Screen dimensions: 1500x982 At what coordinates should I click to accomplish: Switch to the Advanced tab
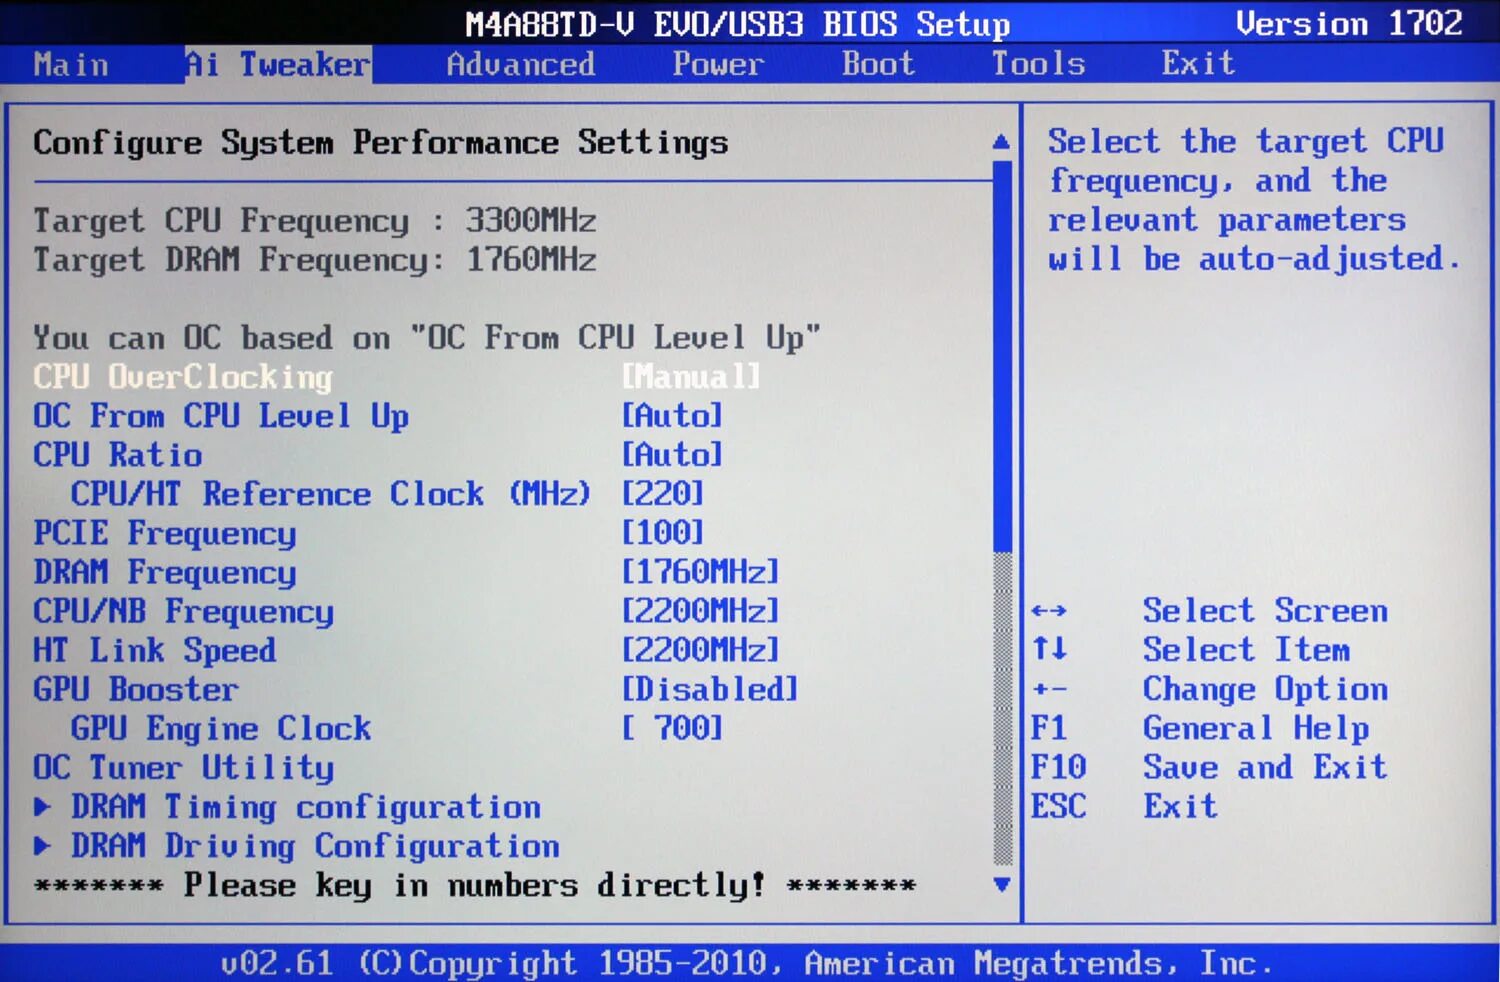(520, 65)
